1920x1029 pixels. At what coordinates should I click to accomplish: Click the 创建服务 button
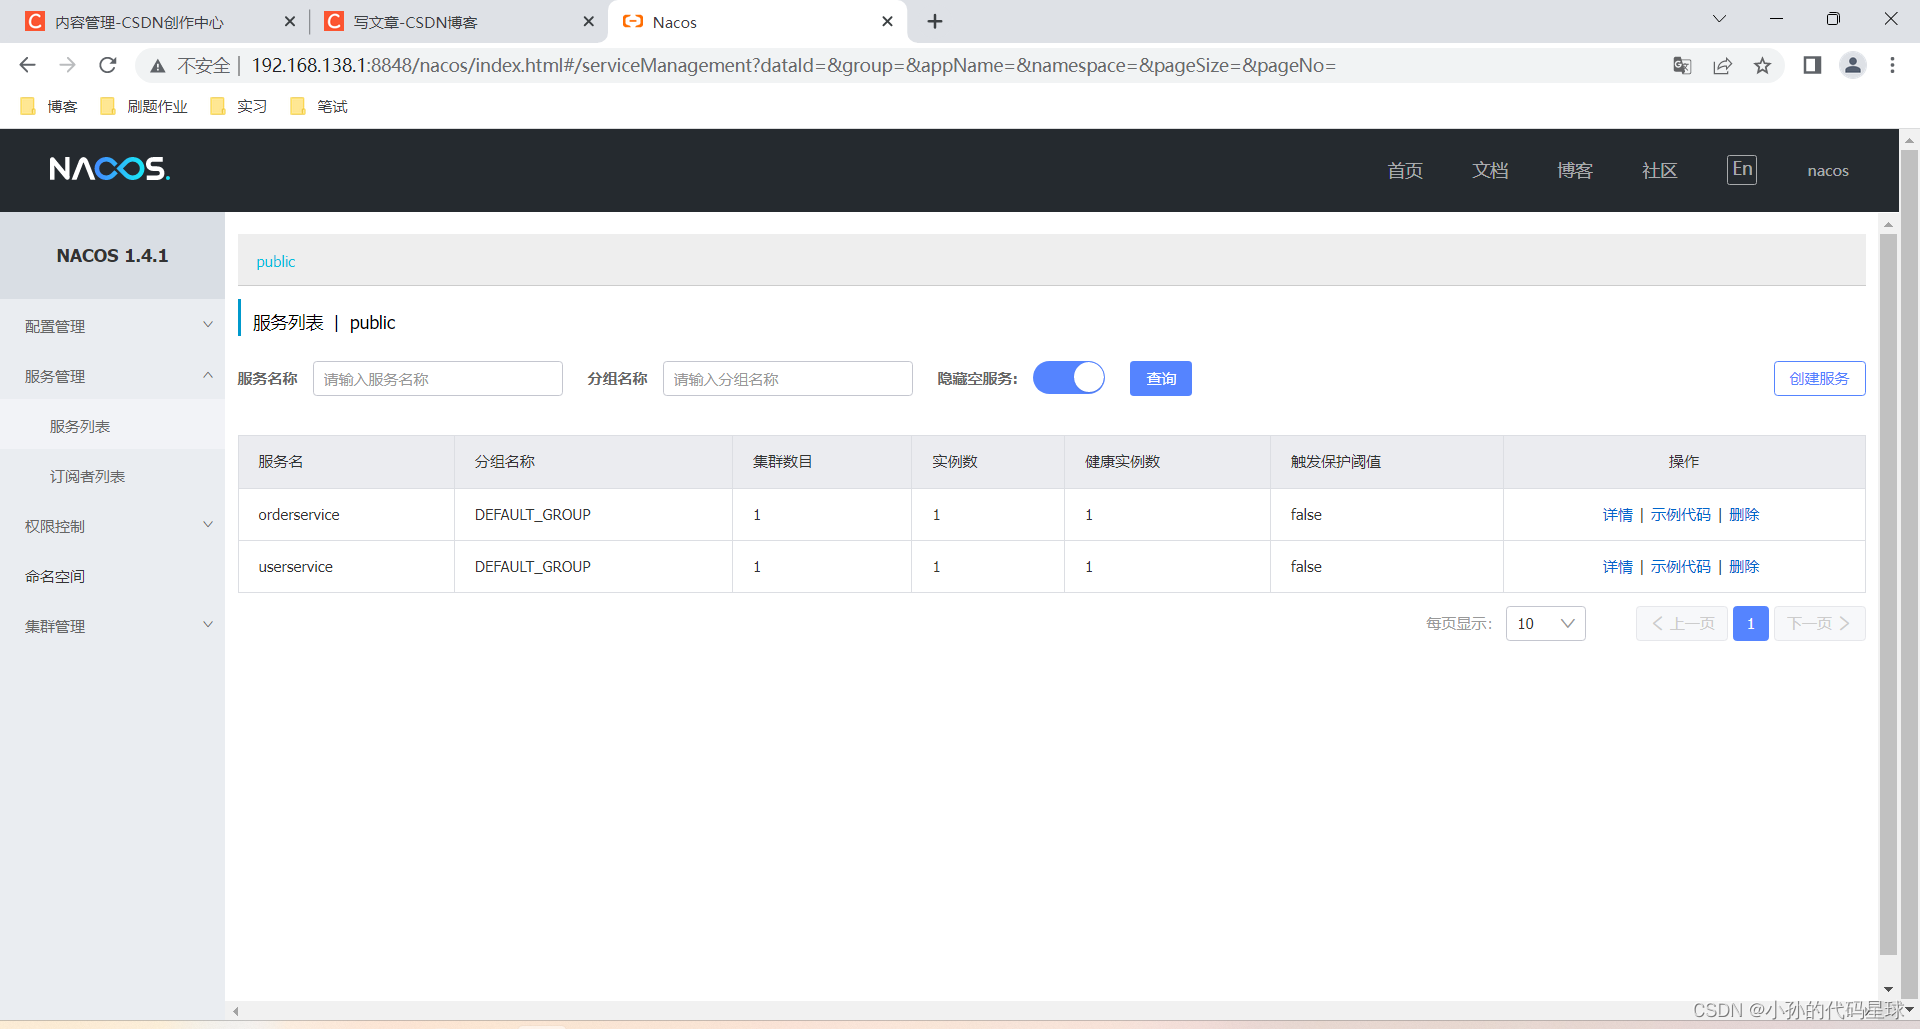1819,378
